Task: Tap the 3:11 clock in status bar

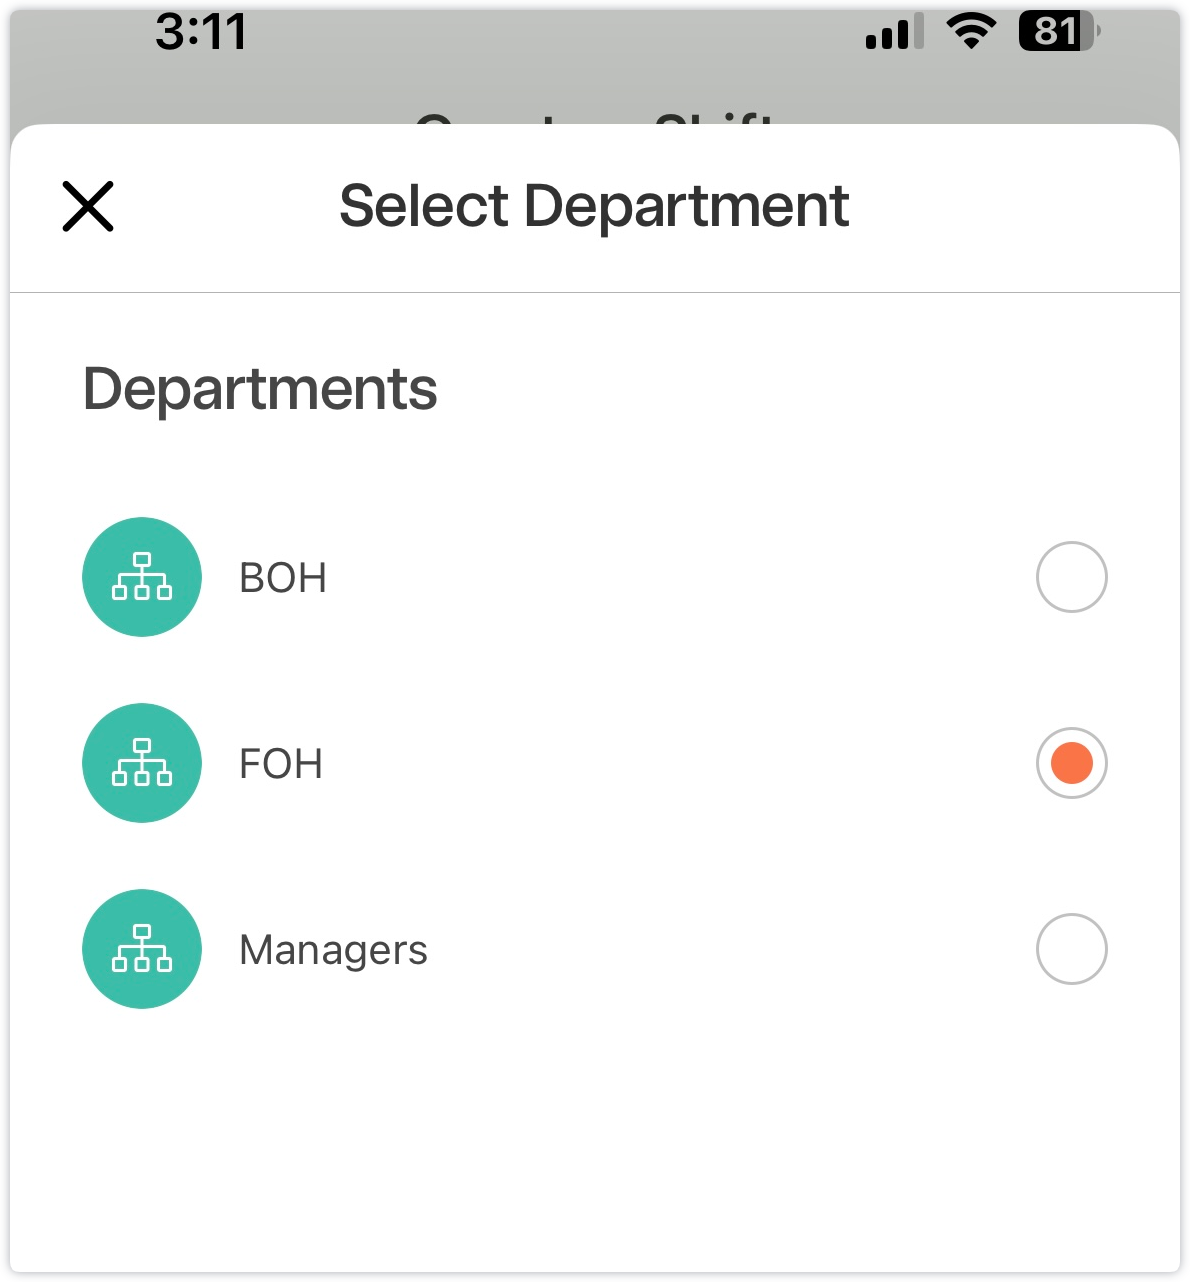Action: (x=201, y=32)
